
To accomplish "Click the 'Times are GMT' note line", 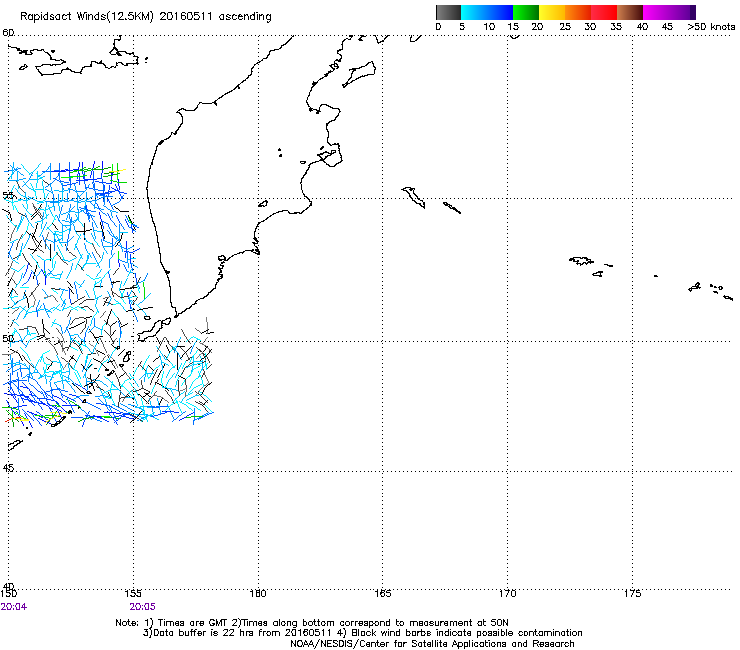I will [312, 623].
